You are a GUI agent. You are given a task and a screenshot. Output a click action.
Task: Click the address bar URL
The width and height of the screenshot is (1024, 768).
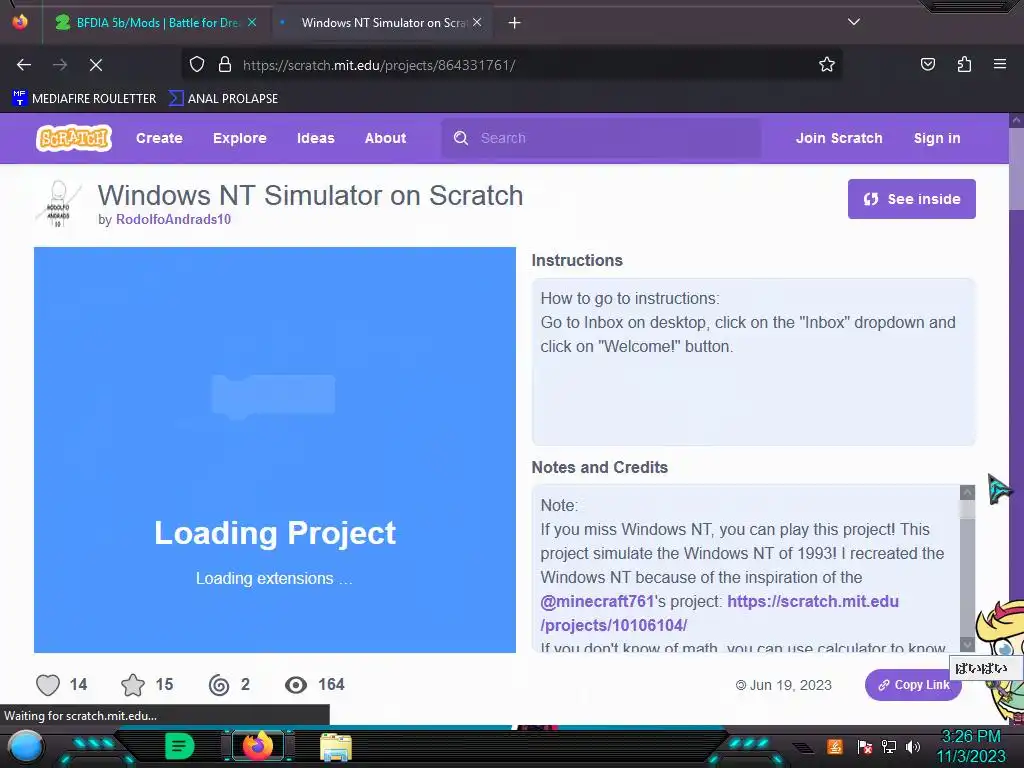point(379,65)
